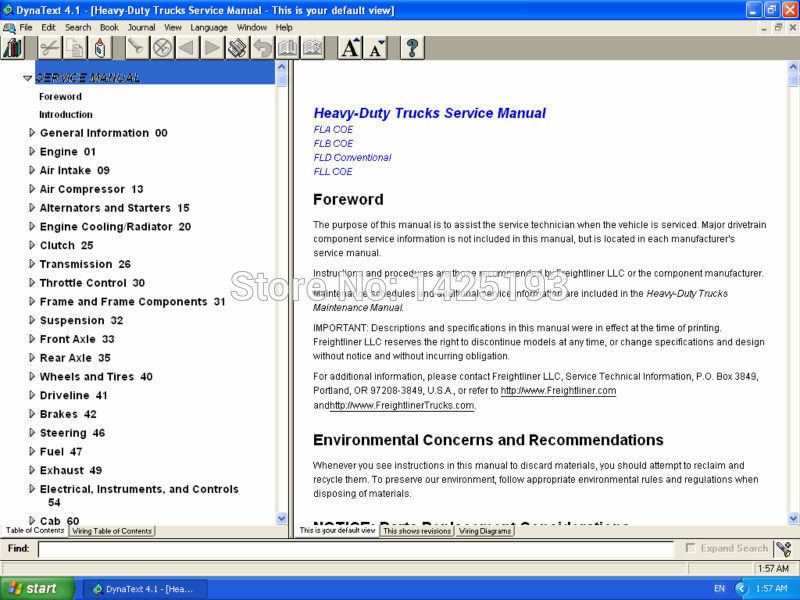The image size is (800, 600).
Task: Increase text size with large A icon
Action: pyautogui.click(x=351, y=48)
